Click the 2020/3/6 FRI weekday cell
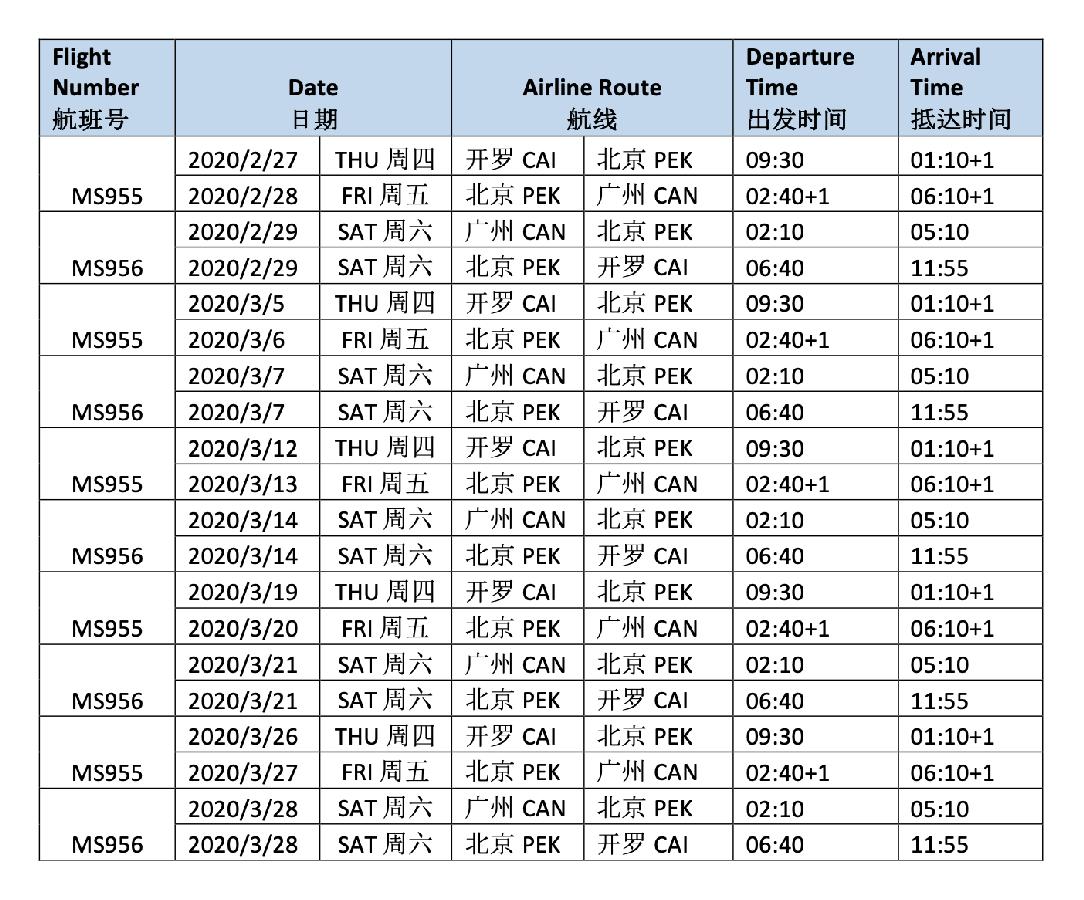Image resolution: width=1084 pixels, height=900 pixels. coord(385,337)
